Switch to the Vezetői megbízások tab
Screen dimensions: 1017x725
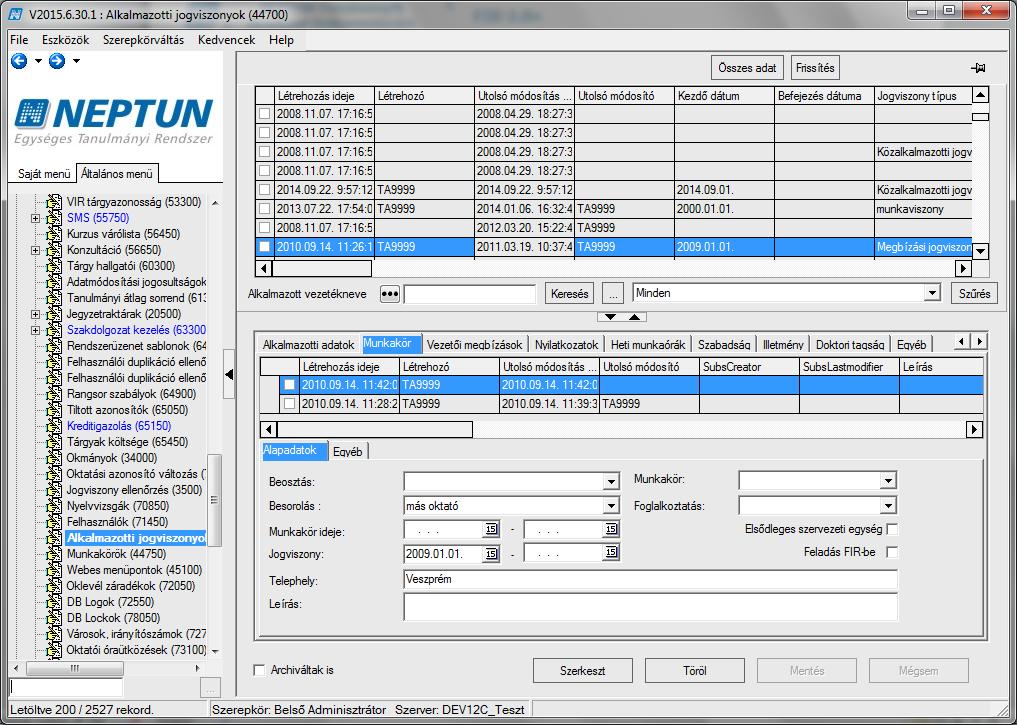475,345
